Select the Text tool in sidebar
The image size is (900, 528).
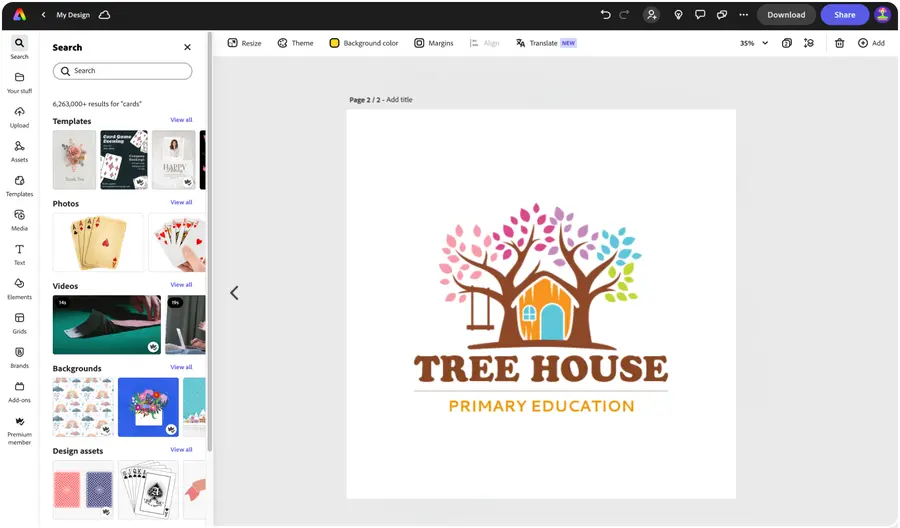coord(20,254)
